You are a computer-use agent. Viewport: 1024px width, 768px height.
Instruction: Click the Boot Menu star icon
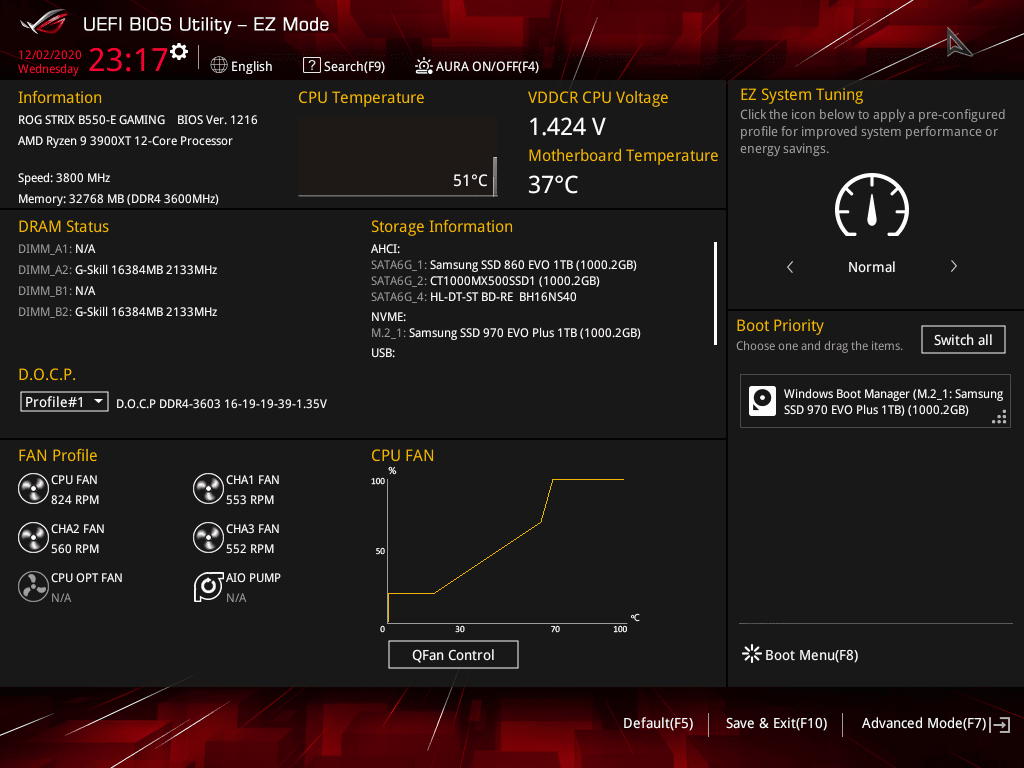(x=752, y=654)
